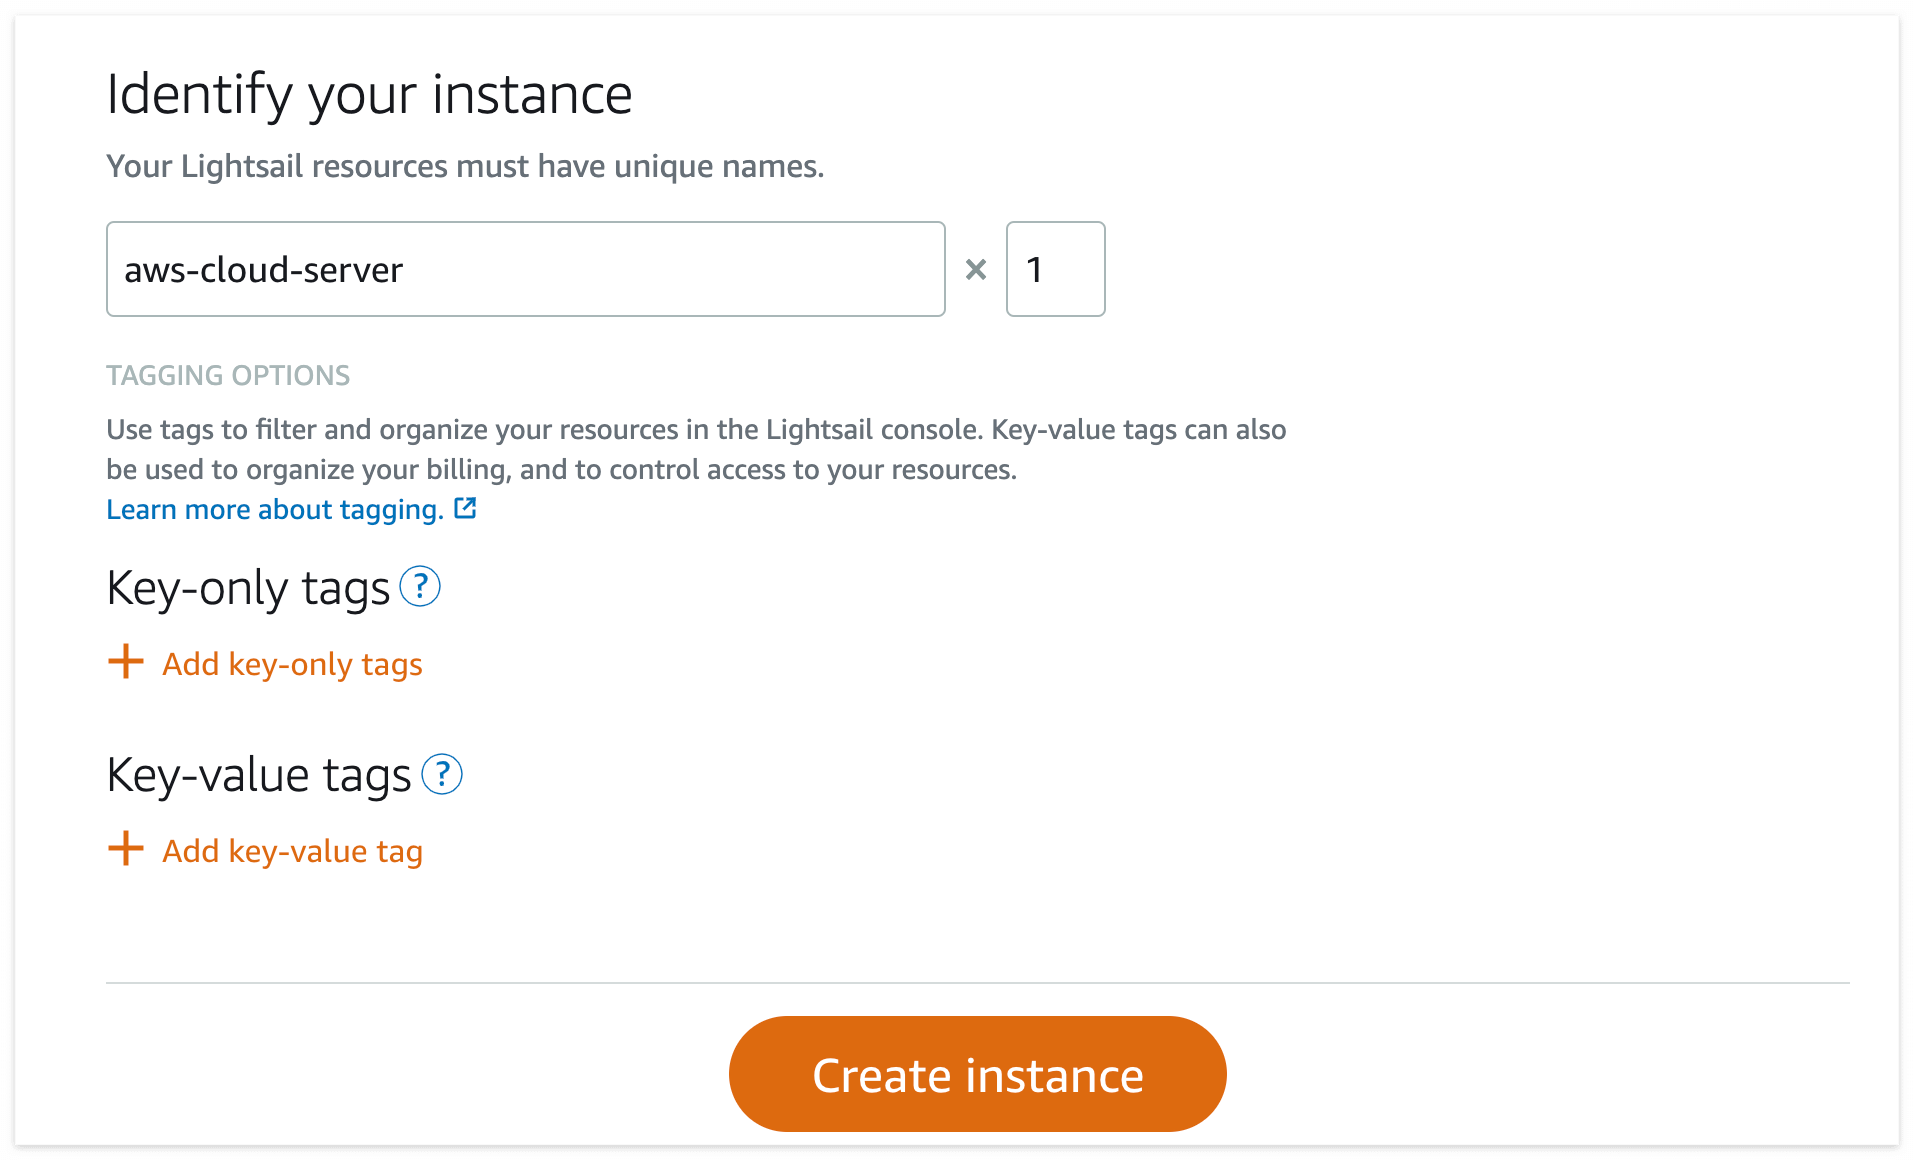The height and width of the screenshot is (1160, 1914).
Task: Open the Learn more about tagging link
Action: (275, 510)
